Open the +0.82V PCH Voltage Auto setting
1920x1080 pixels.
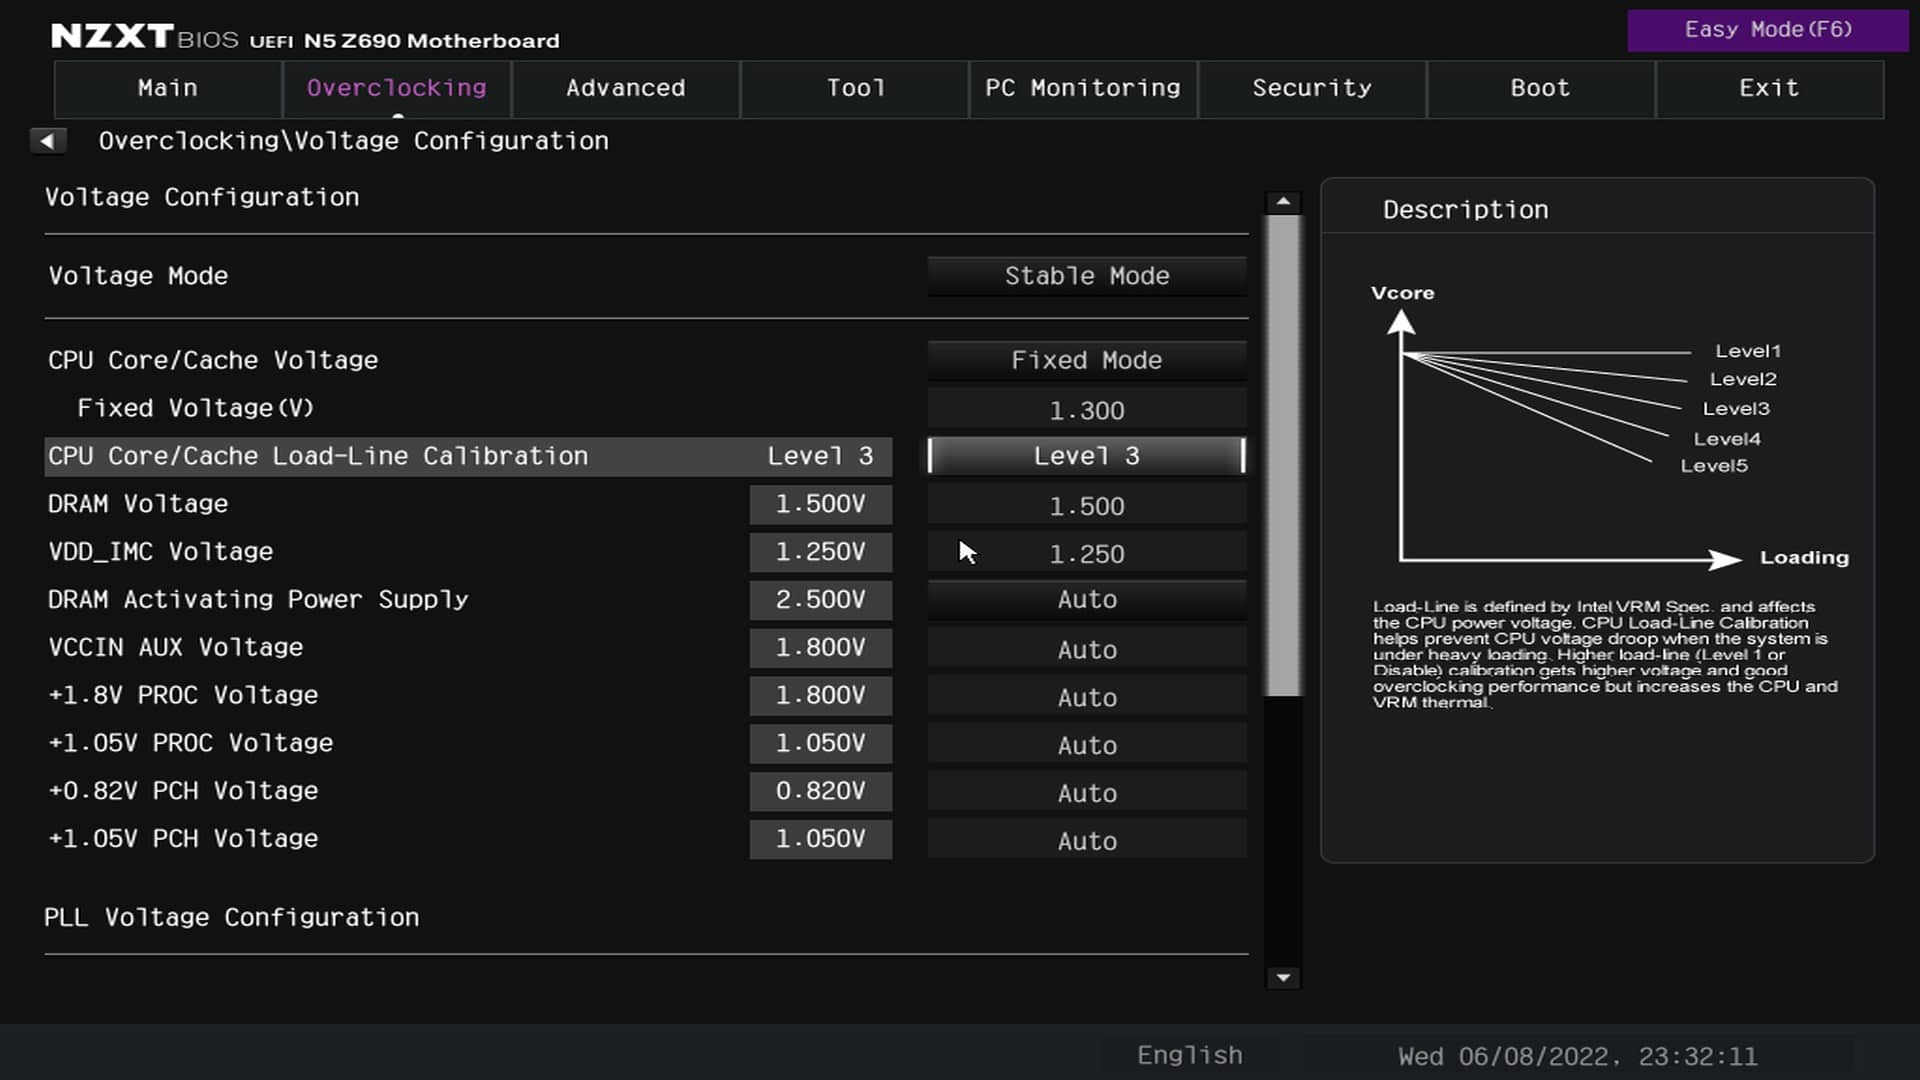click(1087, 793)
